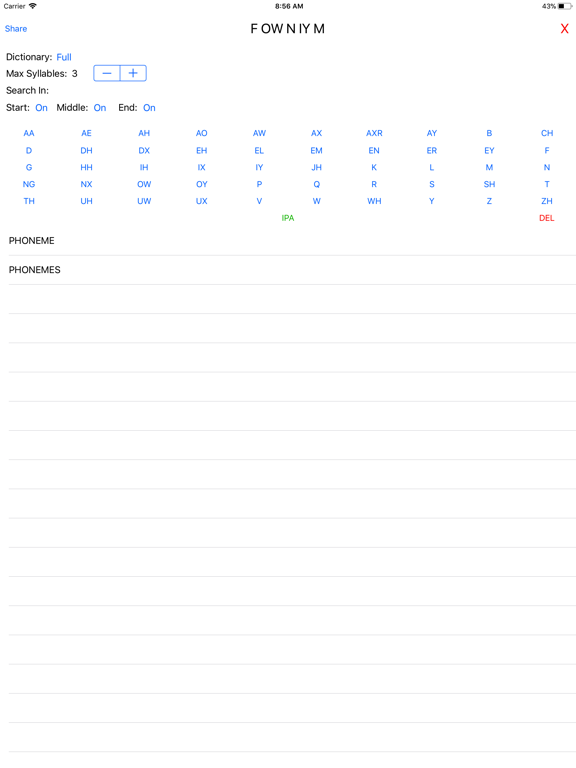This screenshot has height=768, width=576.
Task: Add the F phoneme
Action: (547, 150)
